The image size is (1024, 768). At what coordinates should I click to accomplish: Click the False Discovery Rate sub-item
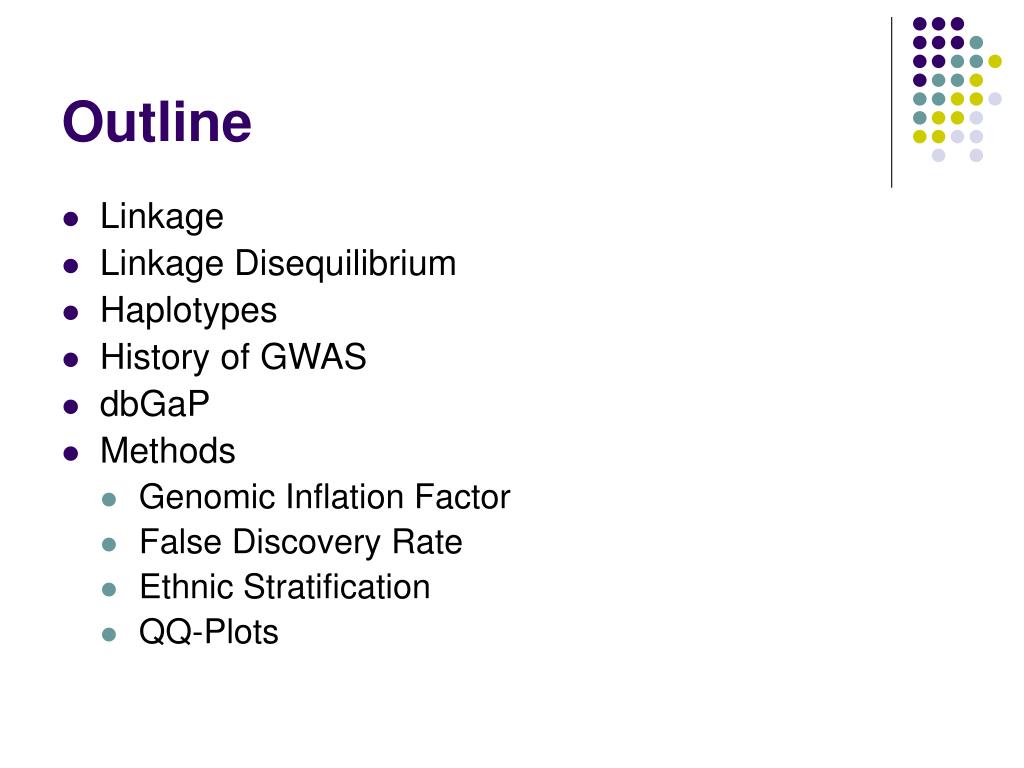click(x=300, y=542)
